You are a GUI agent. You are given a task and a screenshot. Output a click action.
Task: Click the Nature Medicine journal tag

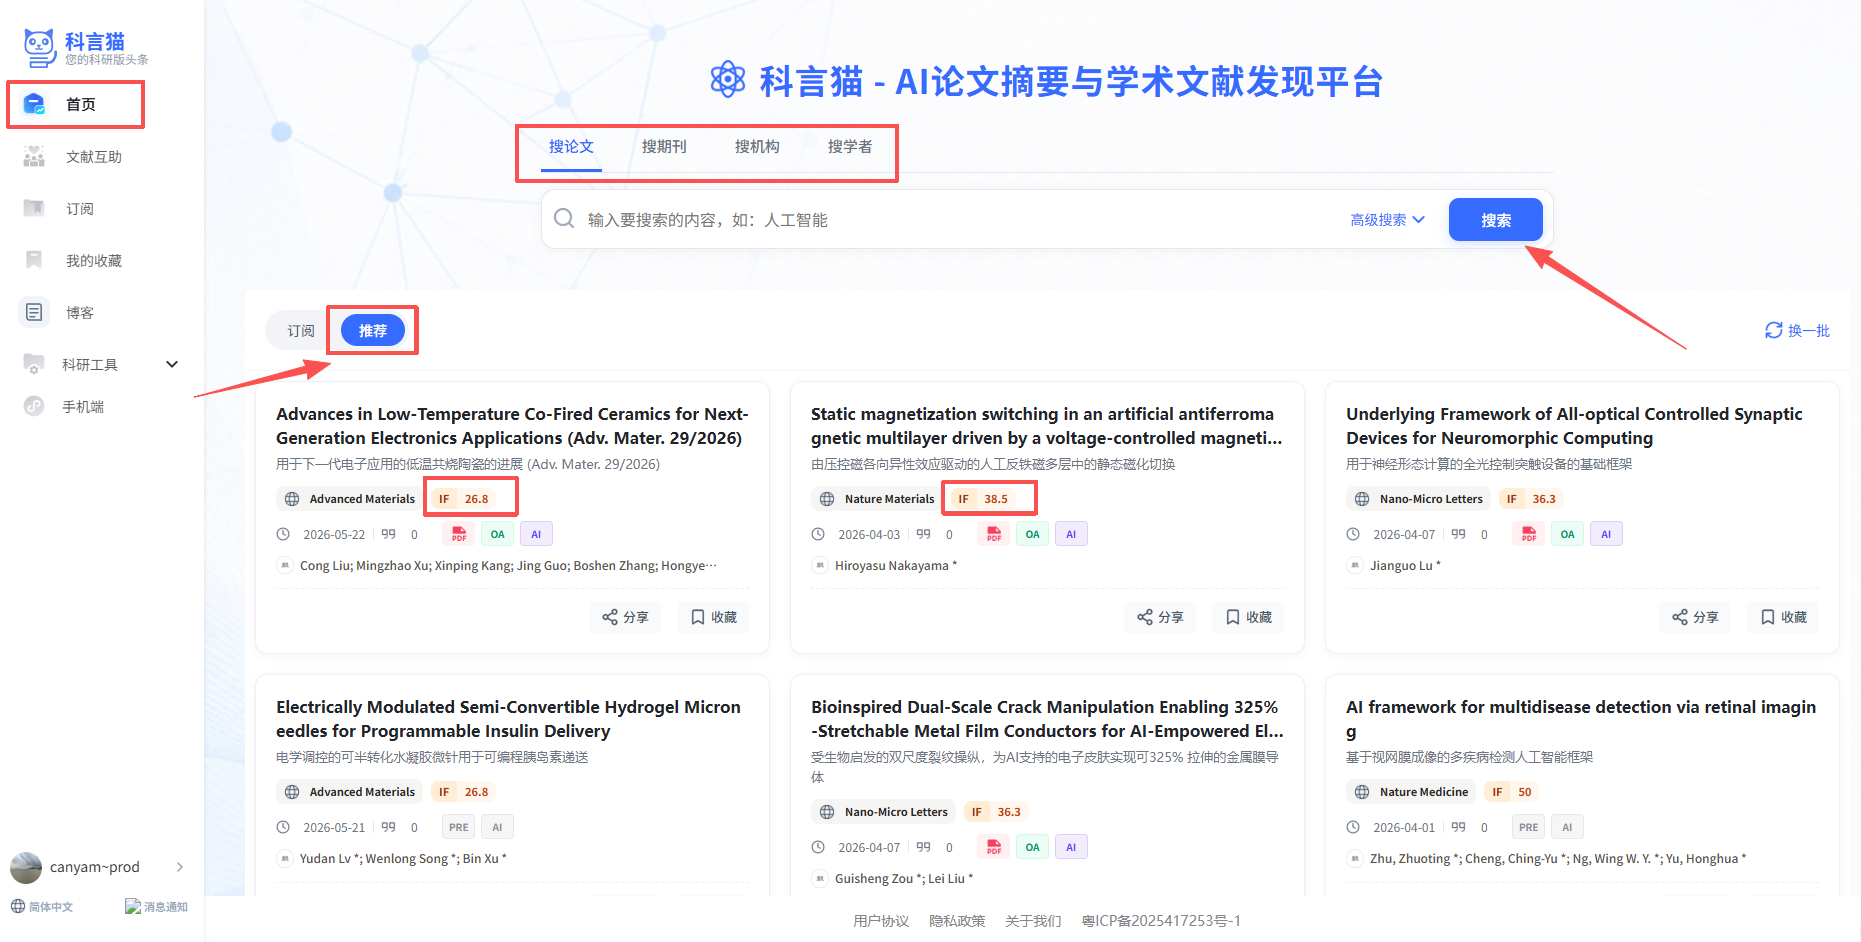click(1411, 792)
